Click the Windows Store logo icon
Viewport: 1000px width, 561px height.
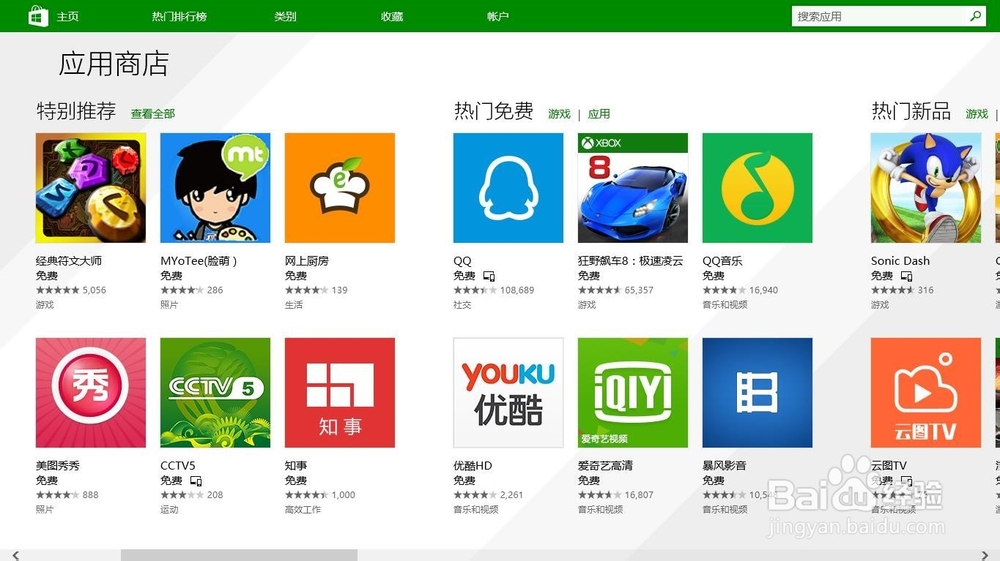38,16
